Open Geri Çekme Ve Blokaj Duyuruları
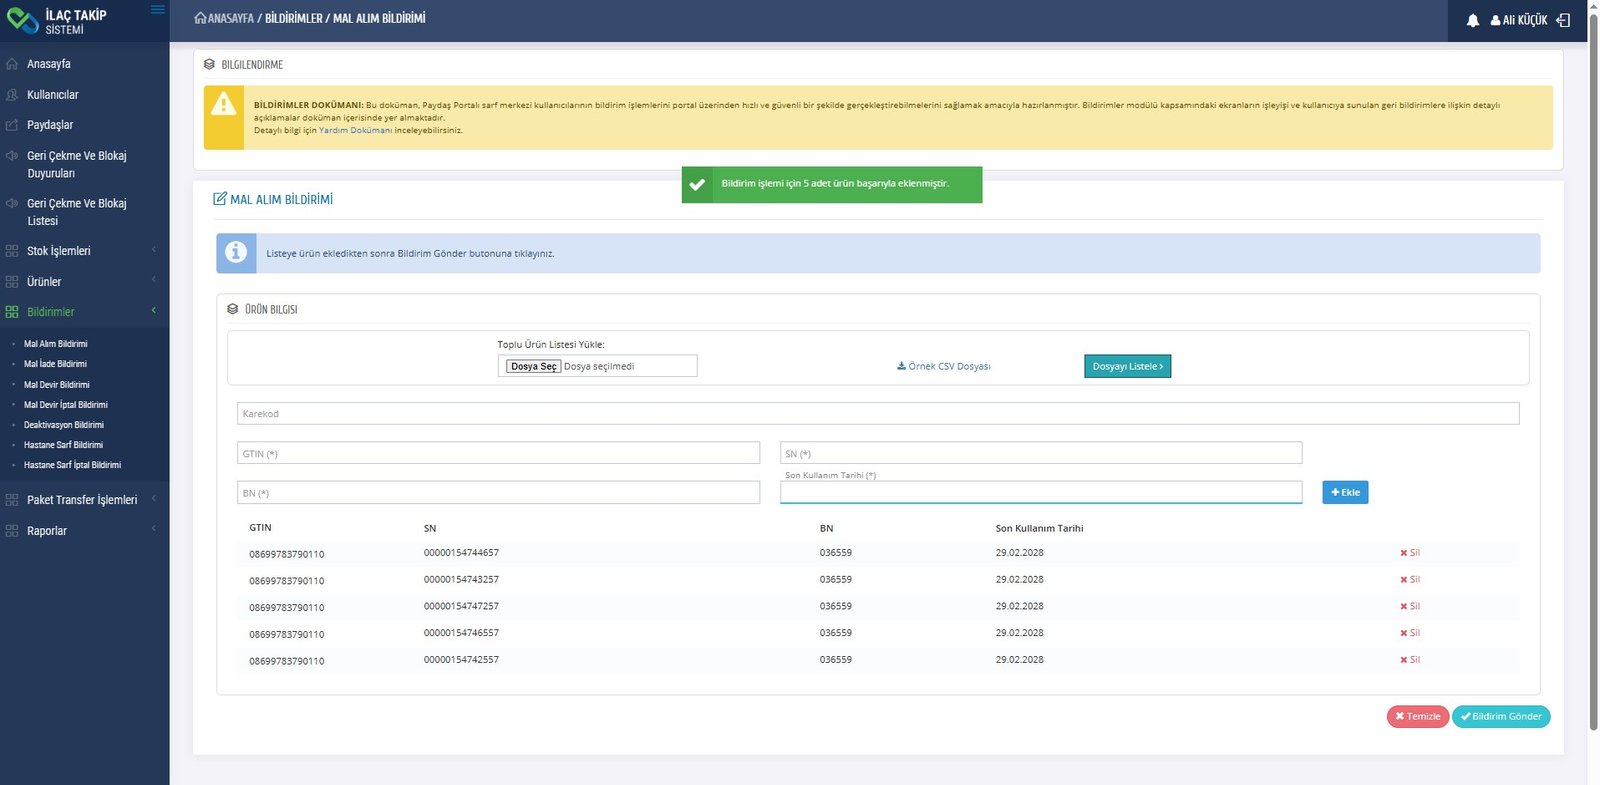The width and height of the screenshot is (1600, 785). [x=77, y=165]
